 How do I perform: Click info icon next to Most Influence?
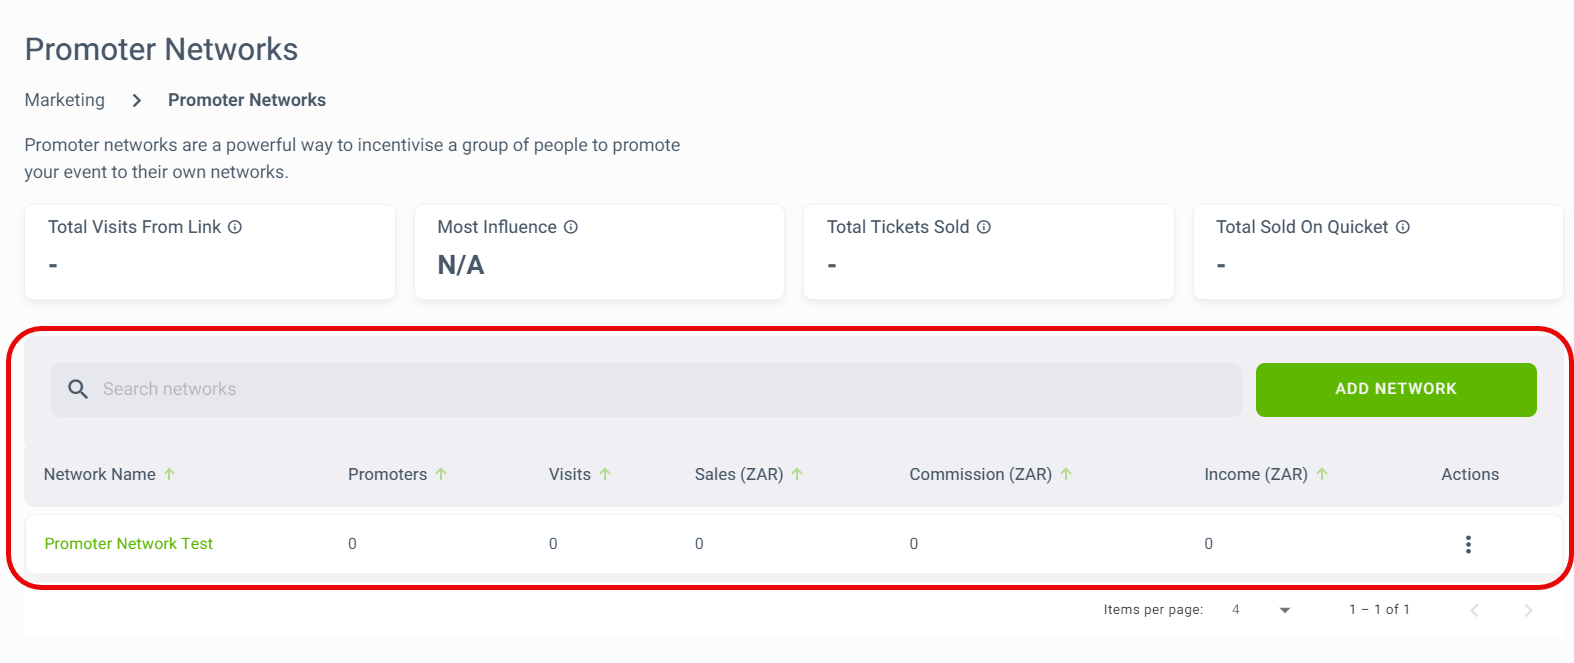pyautogui.click(x=571, y=227)
